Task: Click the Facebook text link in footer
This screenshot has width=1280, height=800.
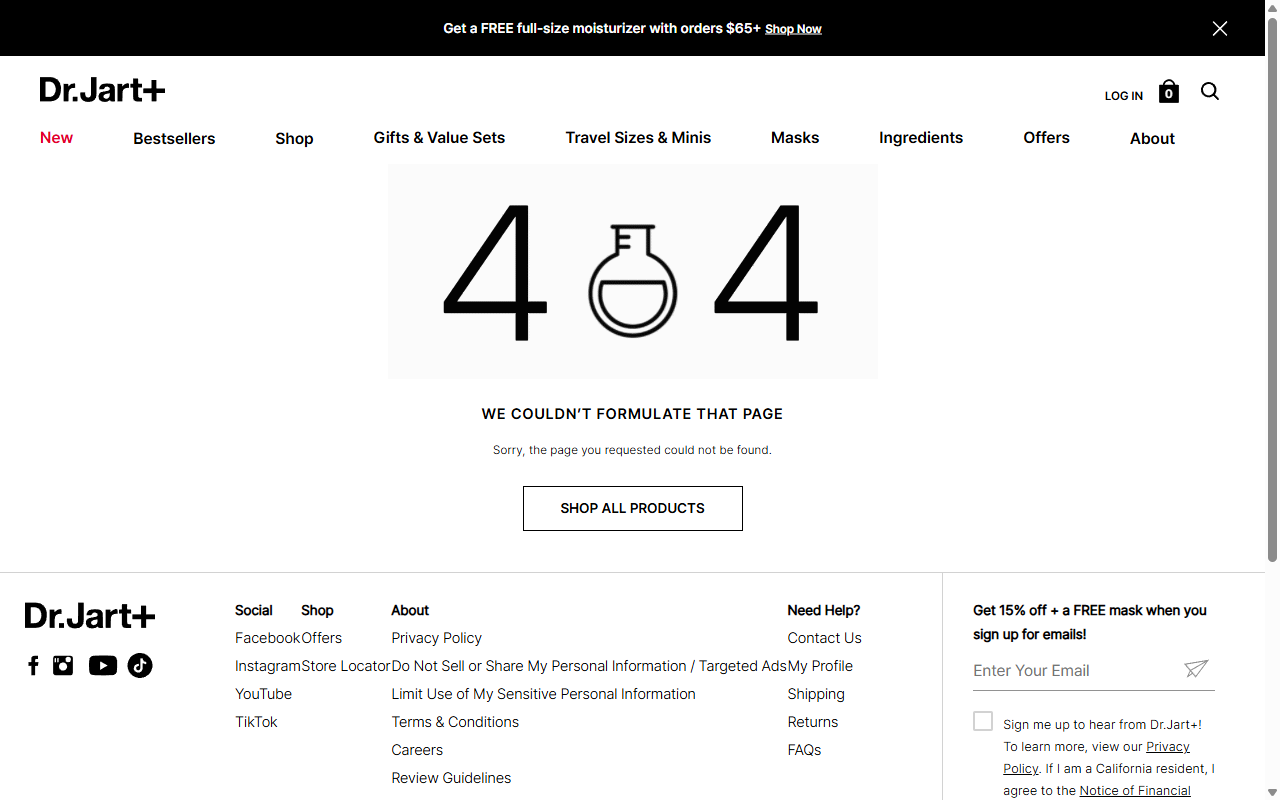Action: coord(267,638)
